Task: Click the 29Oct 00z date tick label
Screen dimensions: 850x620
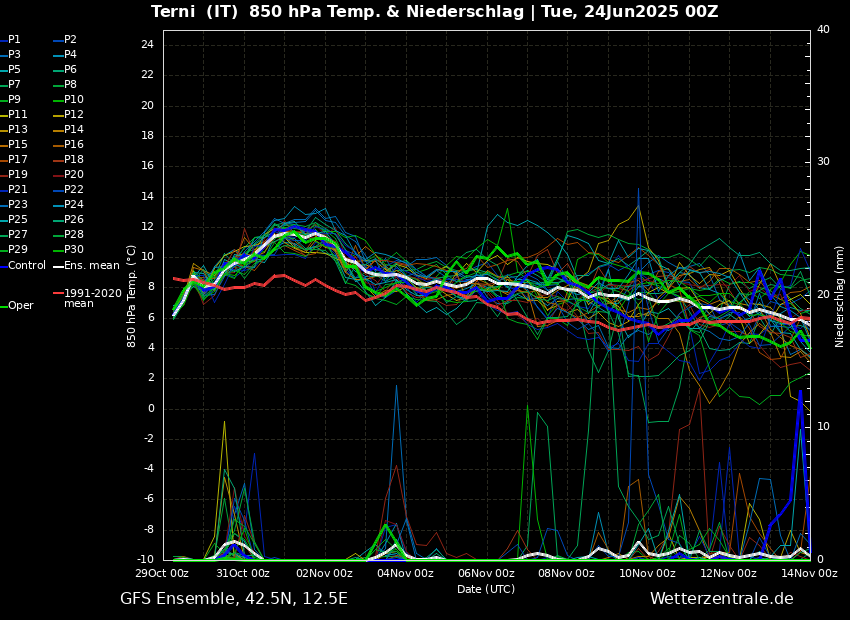Action: click(x=162, y=573)
